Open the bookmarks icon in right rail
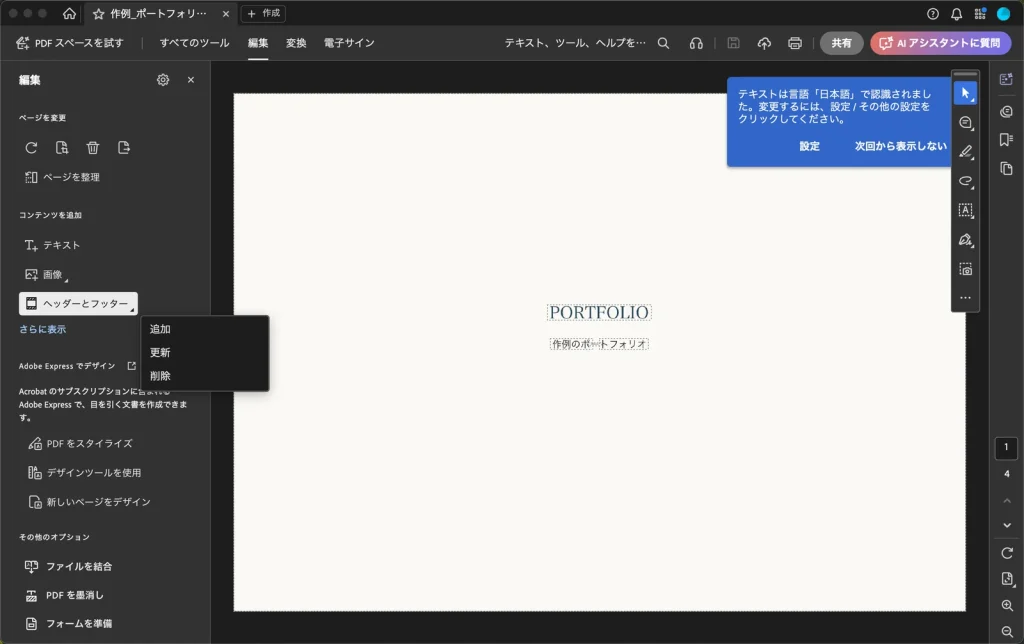The height and width of the screenshot is (644, 1024). (x=1006, y=140)
